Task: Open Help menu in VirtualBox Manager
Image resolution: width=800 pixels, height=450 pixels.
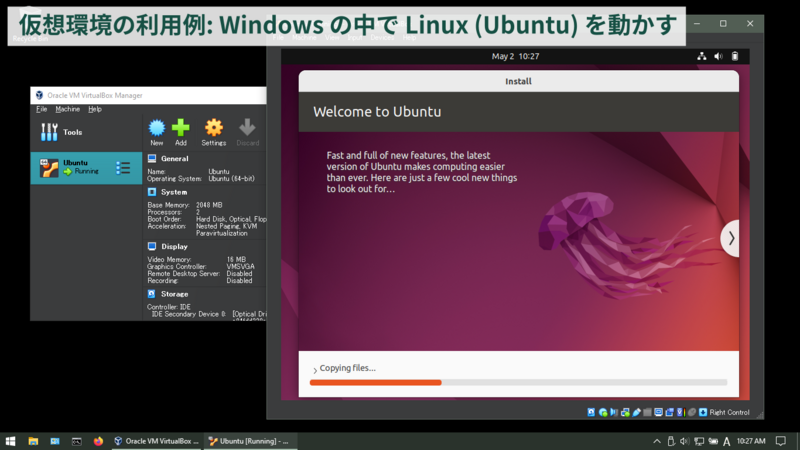Action: tap(95, 109)
